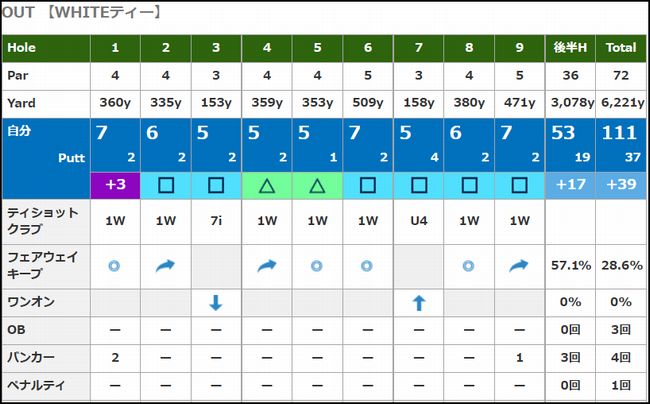Click hole 2 bogey square icon
The width and height of the screenshot is (650, 404).
[165, 185]
